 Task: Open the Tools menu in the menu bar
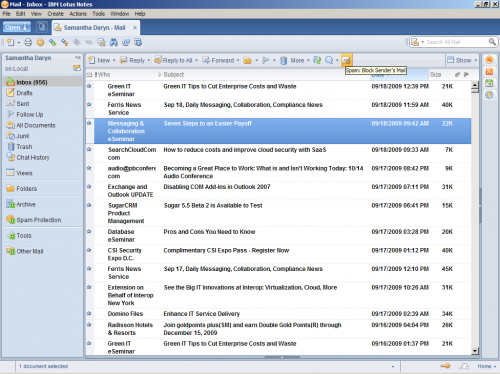coord(98,14)
